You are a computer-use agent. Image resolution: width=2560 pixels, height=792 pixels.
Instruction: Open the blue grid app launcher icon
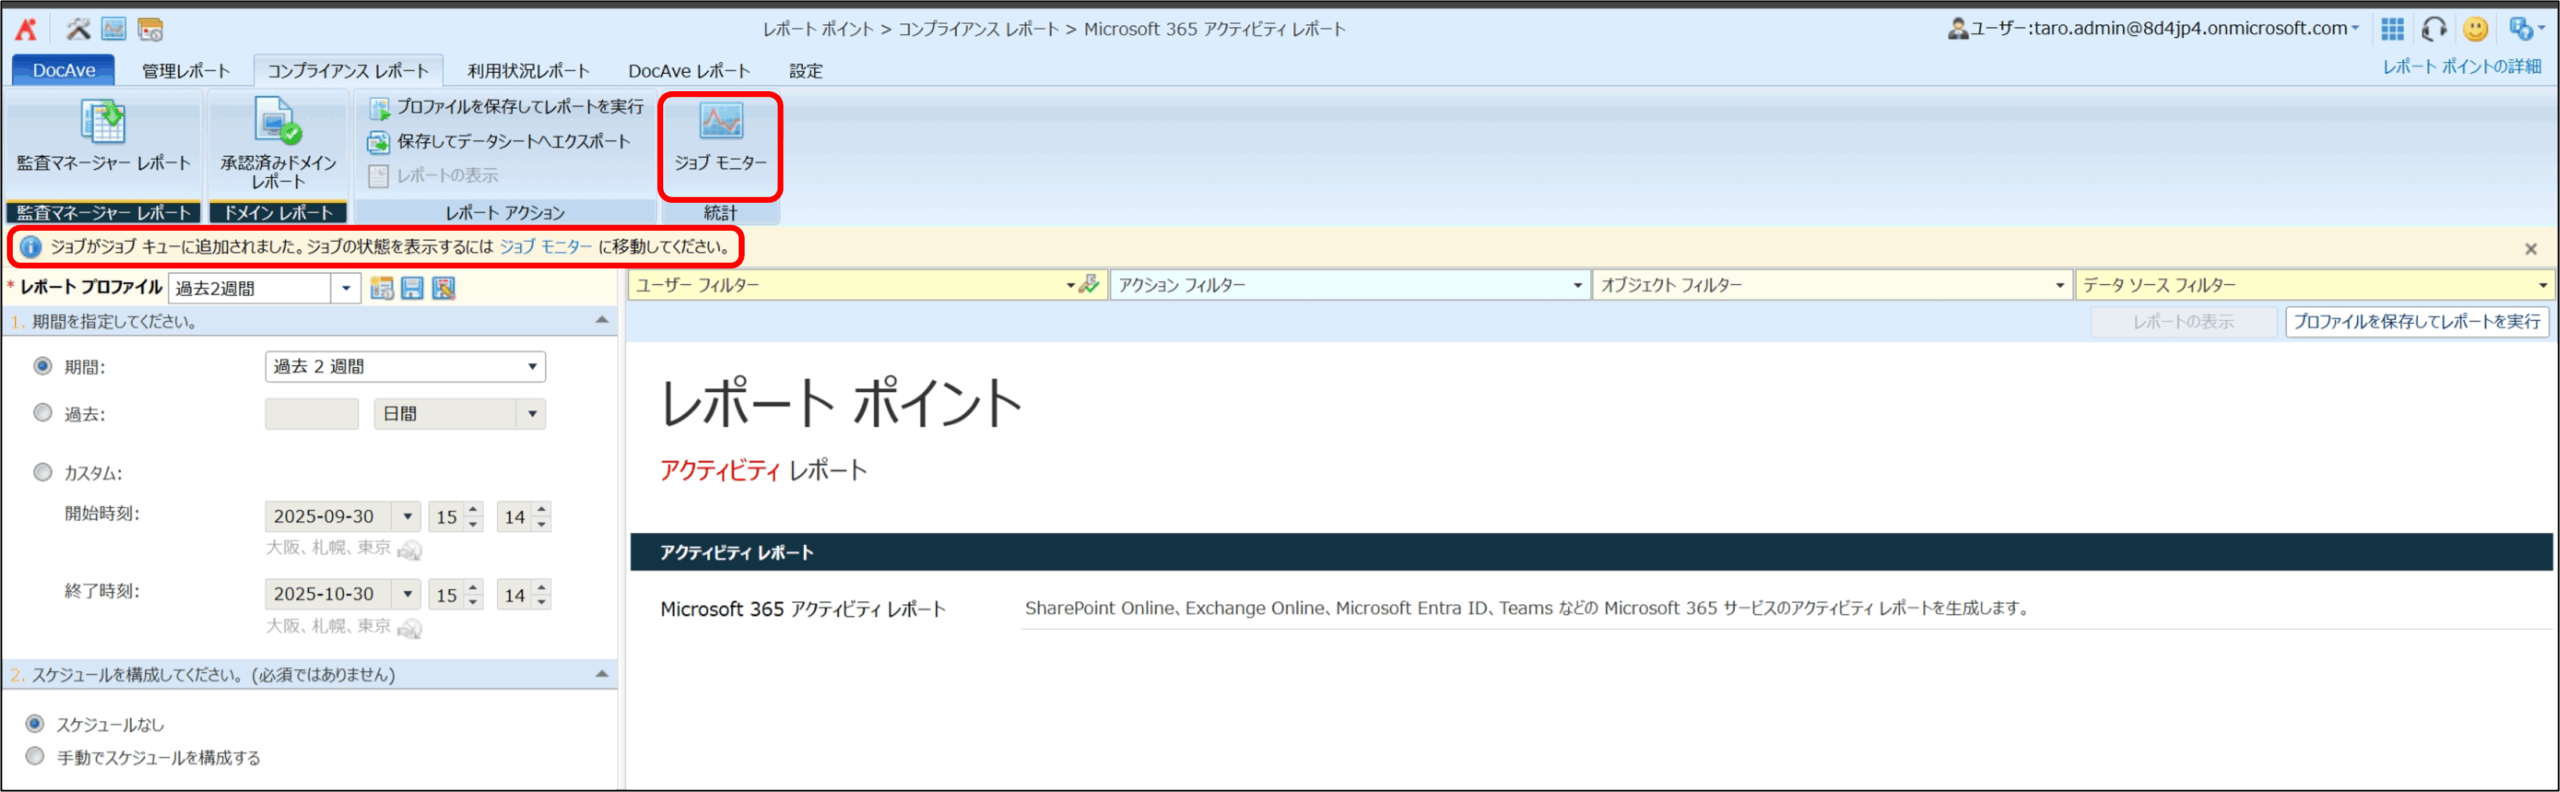2392,29
